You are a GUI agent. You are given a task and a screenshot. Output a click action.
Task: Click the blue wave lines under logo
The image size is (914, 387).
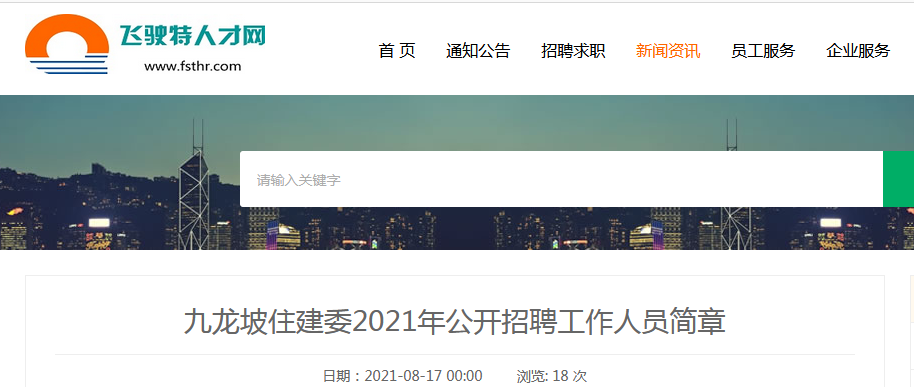click(68, 65)
